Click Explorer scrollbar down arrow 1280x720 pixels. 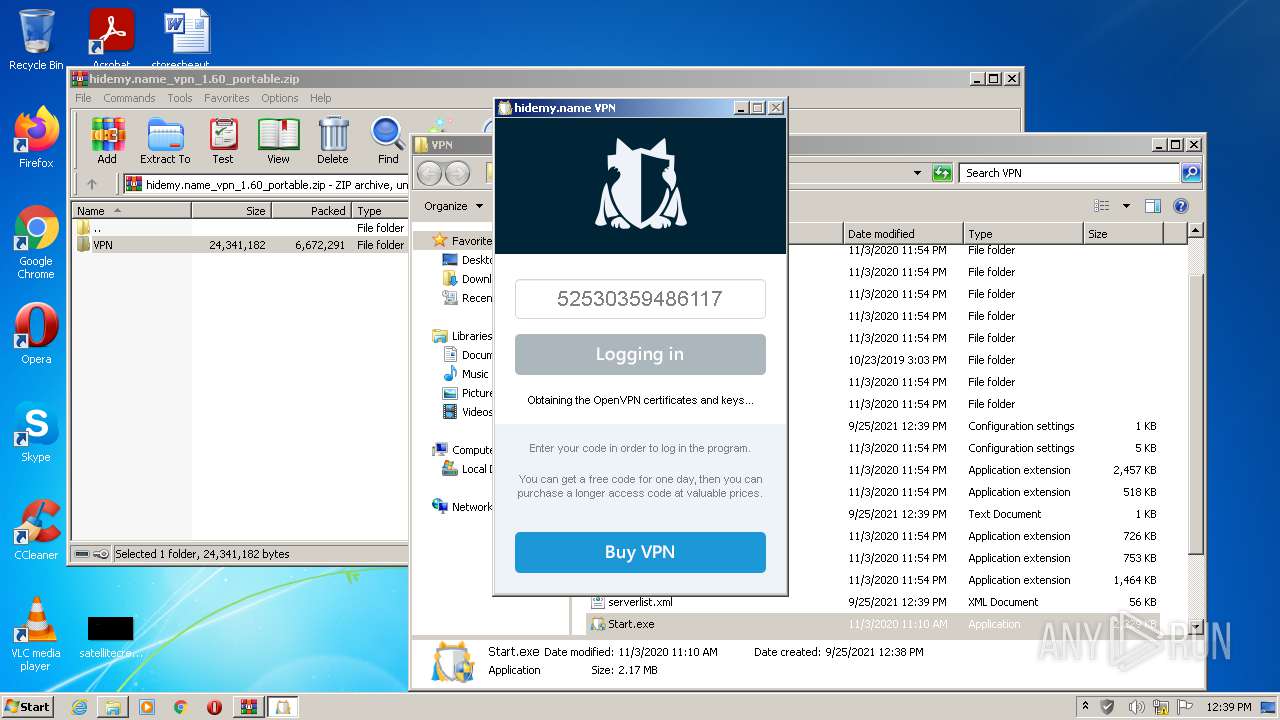(x=1195, y=626)
